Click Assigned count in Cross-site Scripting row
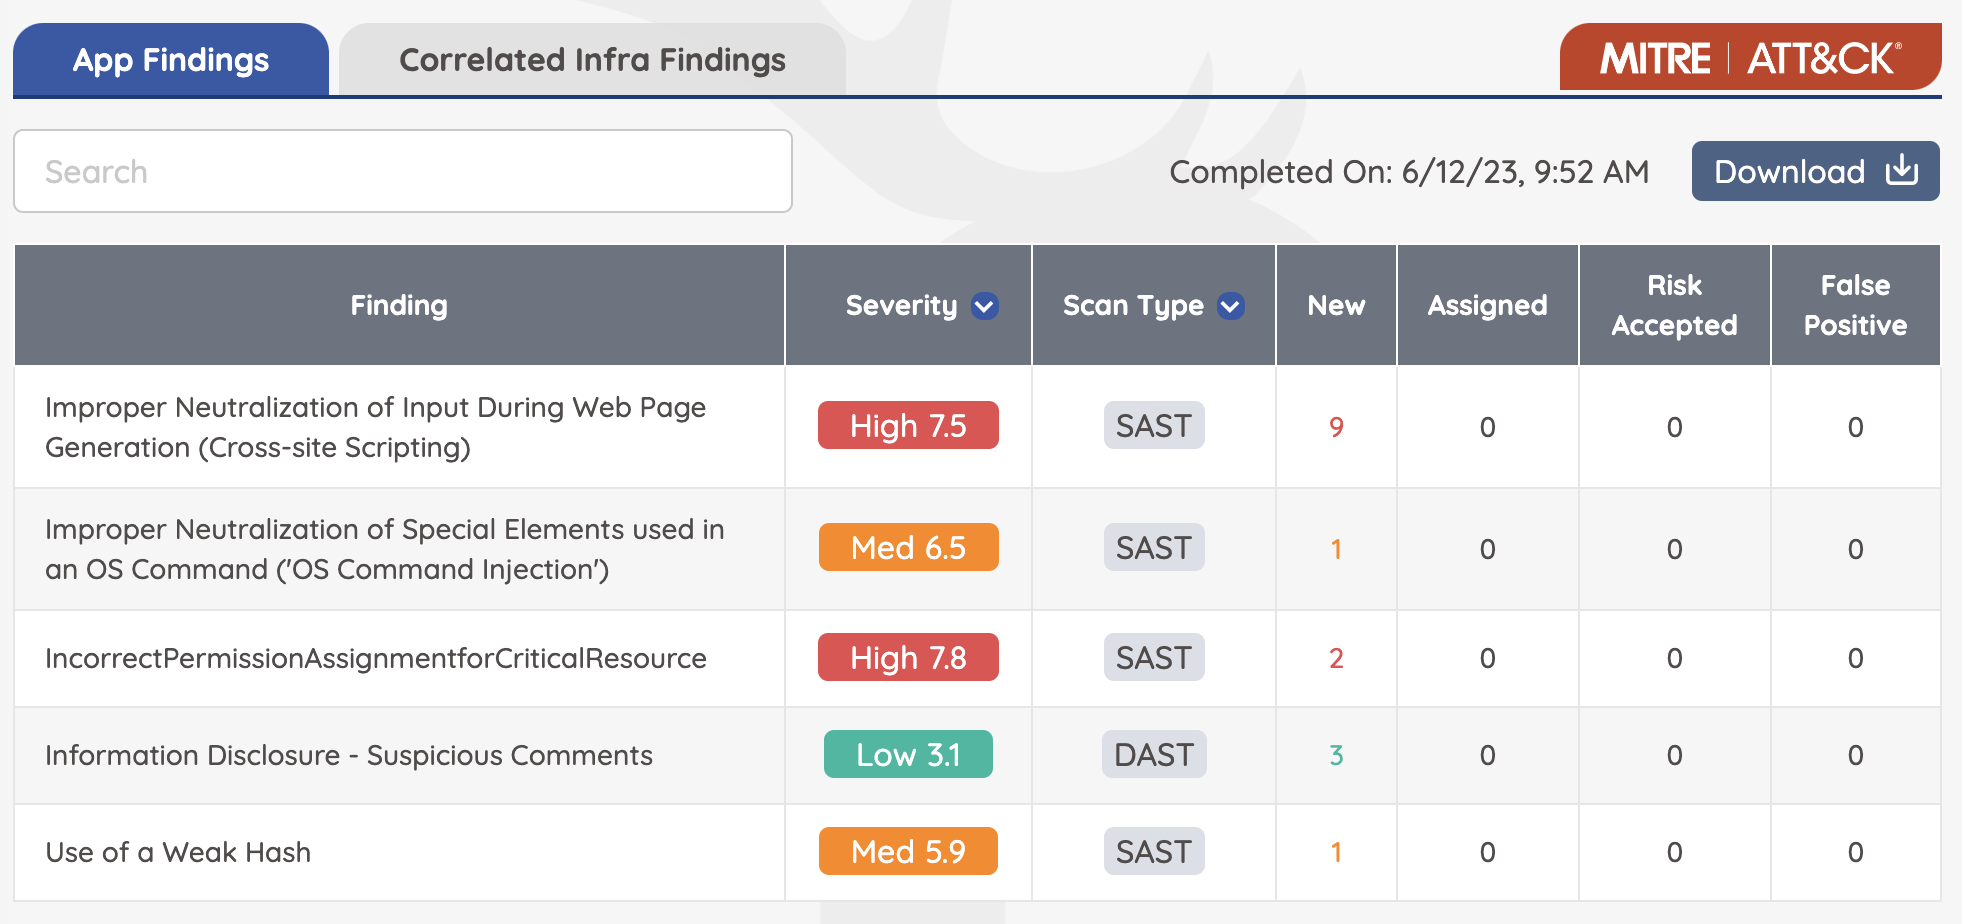The width and height of the screenshot is (1962, 924). click(1487, 427)
